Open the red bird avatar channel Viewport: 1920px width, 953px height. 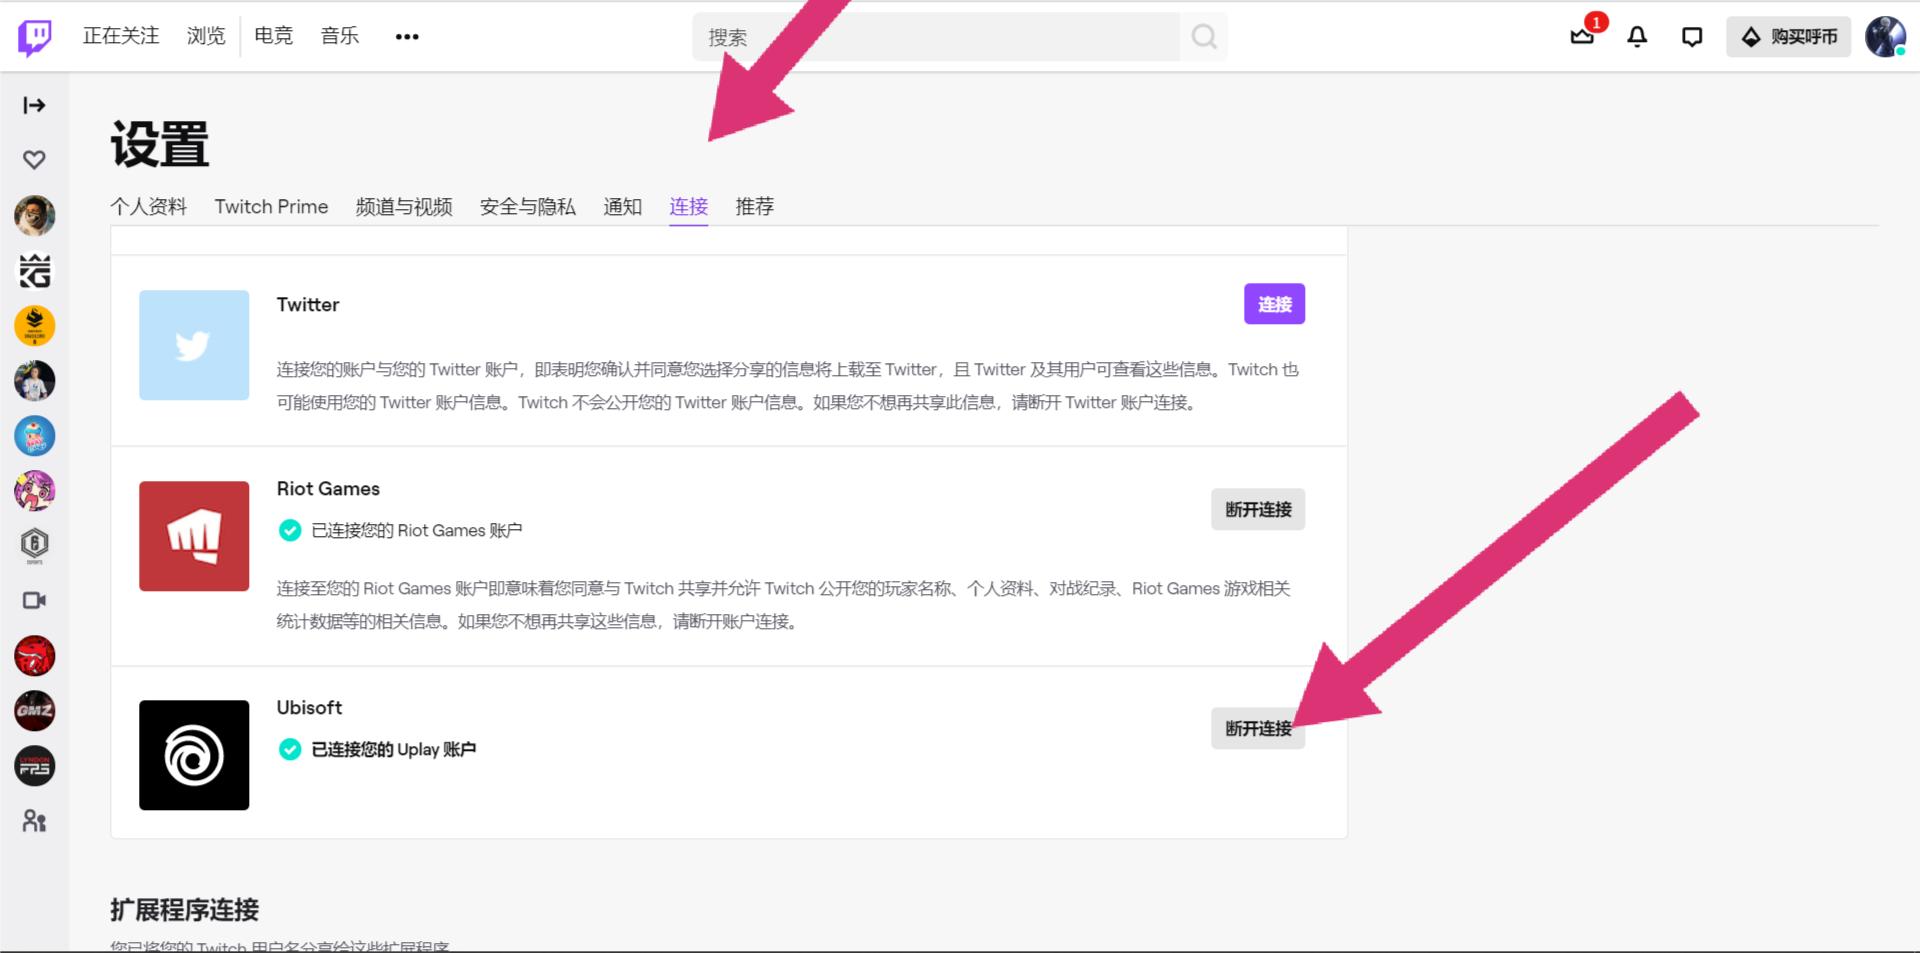click(34, 656)
